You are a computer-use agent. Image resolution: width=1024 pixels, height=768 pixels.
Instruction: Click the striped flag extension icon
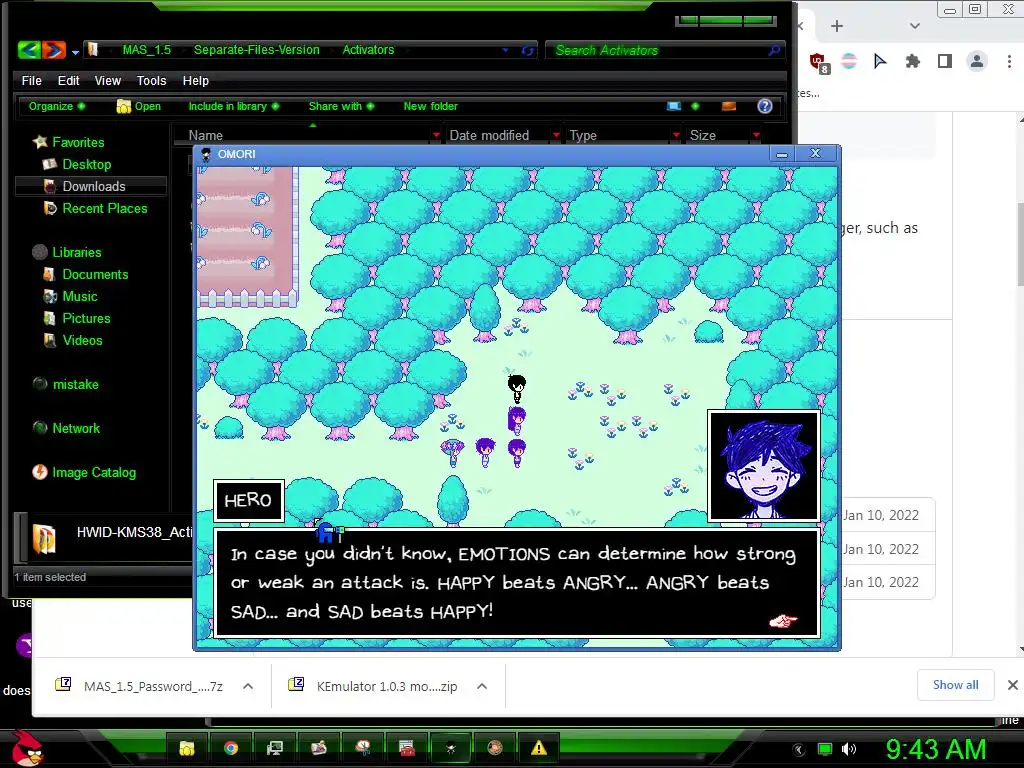(x=848, y=61)
